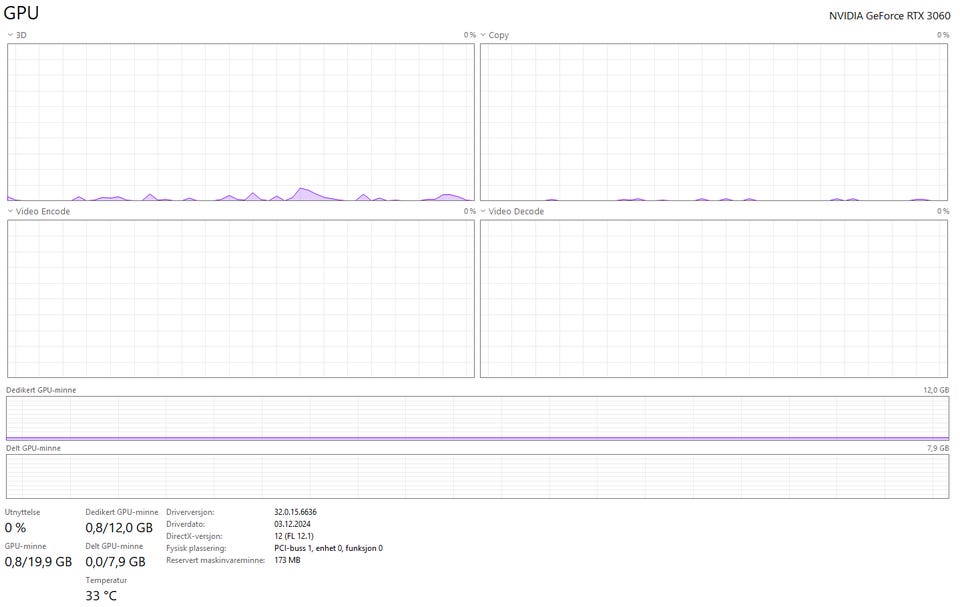This screenshot has height=607, width=960.
Task: Select the 0,8/19,9 GB GPU-minne value
Action: point(38,562)
